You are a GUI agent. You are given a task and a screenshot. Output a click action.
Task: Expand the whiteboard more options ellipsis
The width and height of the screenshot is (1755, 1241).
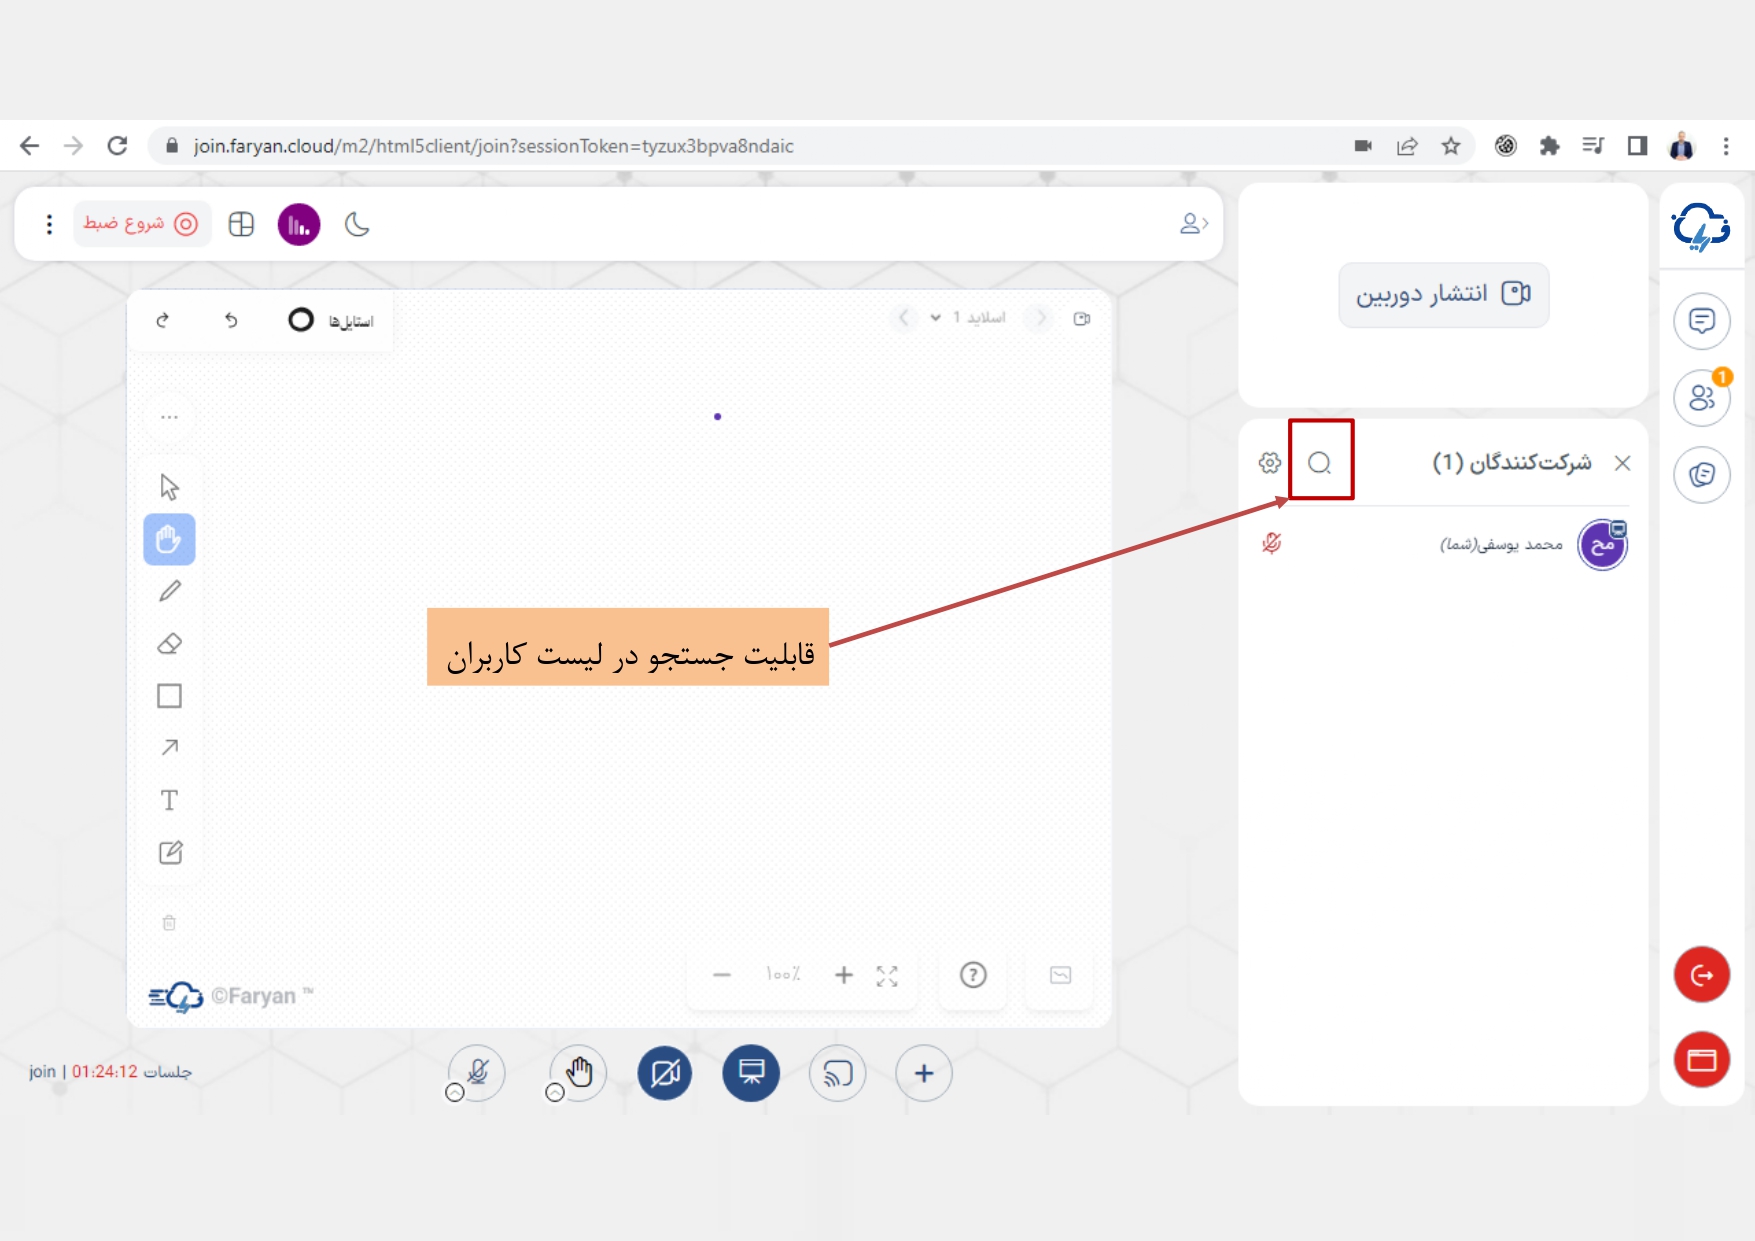169,417
